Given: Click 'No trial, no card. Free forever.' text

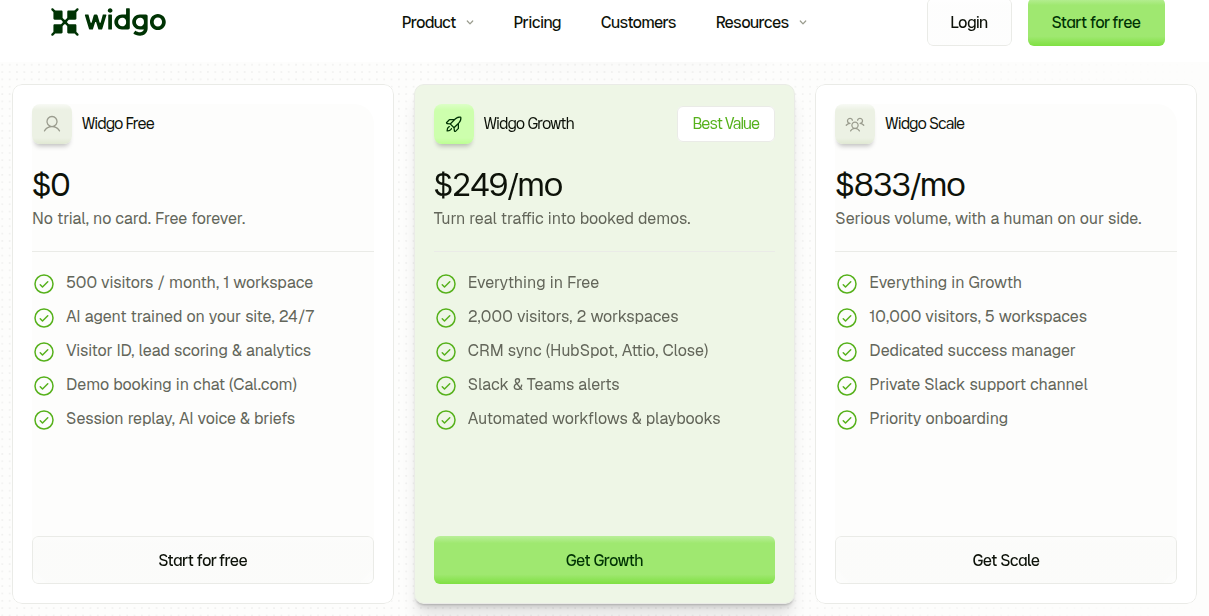Looking at the screenshot, I should pyautogui.click(x=139, y=218).
